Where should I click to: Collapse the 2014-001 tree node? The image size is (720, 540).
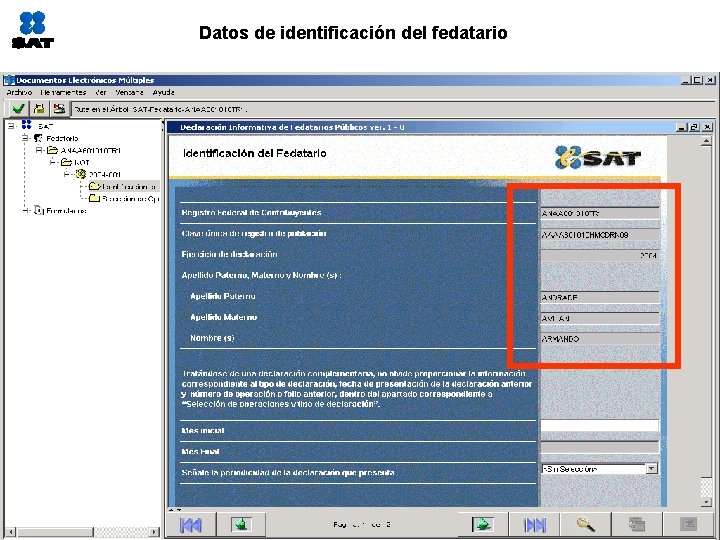pos(67,174)
